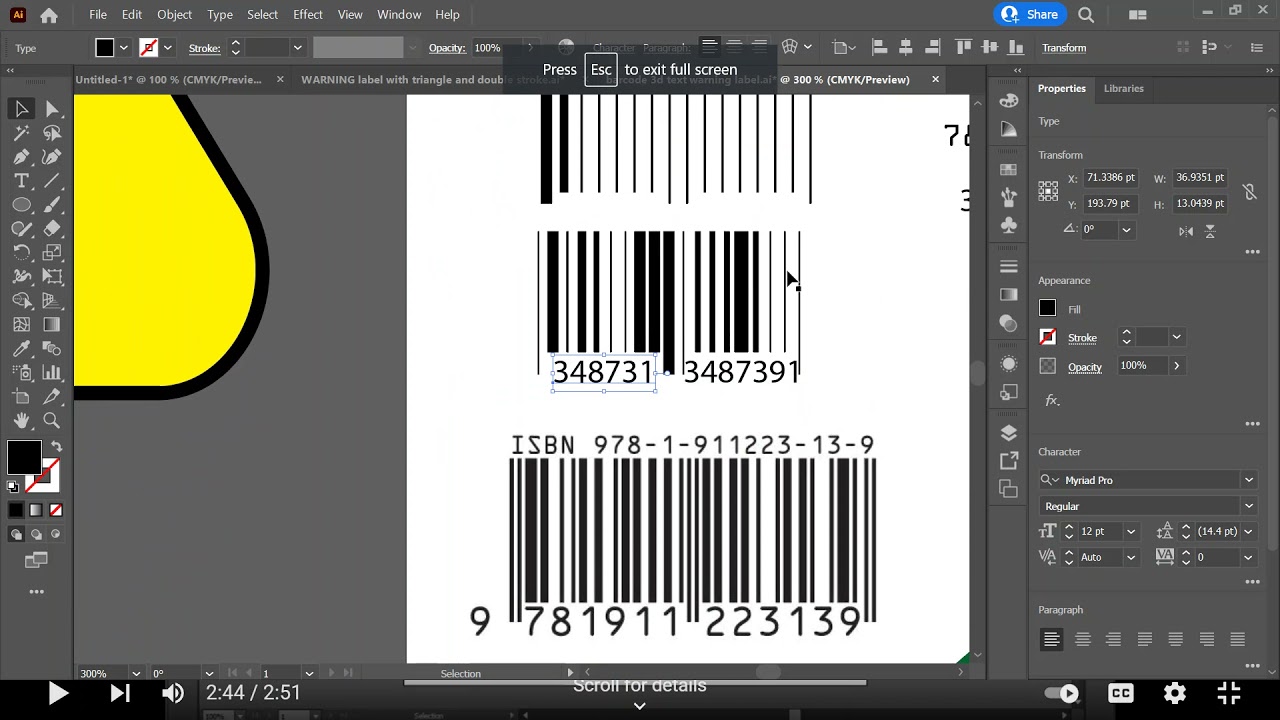Switch to Untitled-1 document tab
Viewport: 1280px width, 720px height.
[x=168, y=79]
